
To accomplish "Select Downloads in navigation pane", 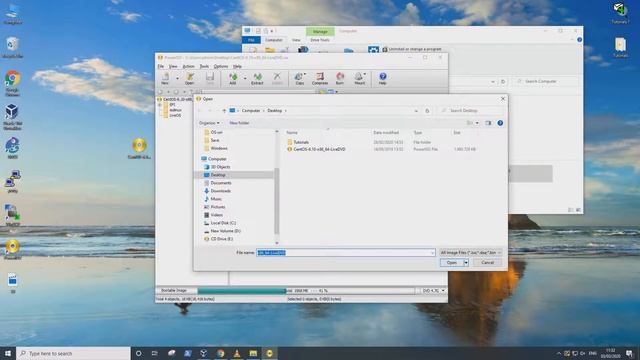I will [x=220, y=191].
